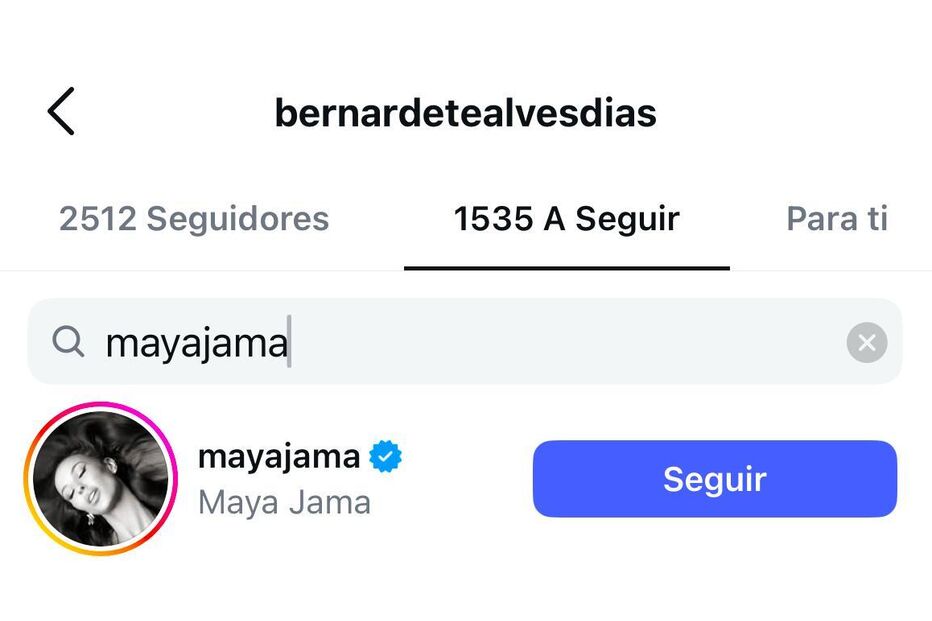
Task: Click the Seguidores follower count
Action: pyautogui.click(x=194, y=218)
